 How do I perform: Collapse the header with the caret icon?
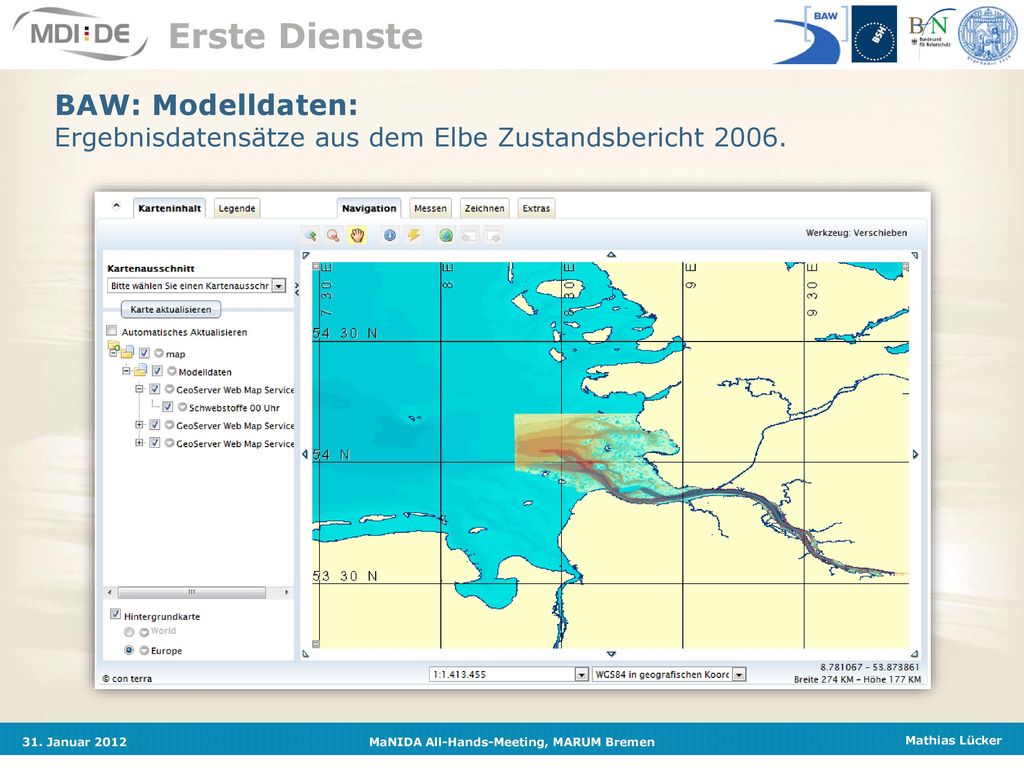point(116,206)
